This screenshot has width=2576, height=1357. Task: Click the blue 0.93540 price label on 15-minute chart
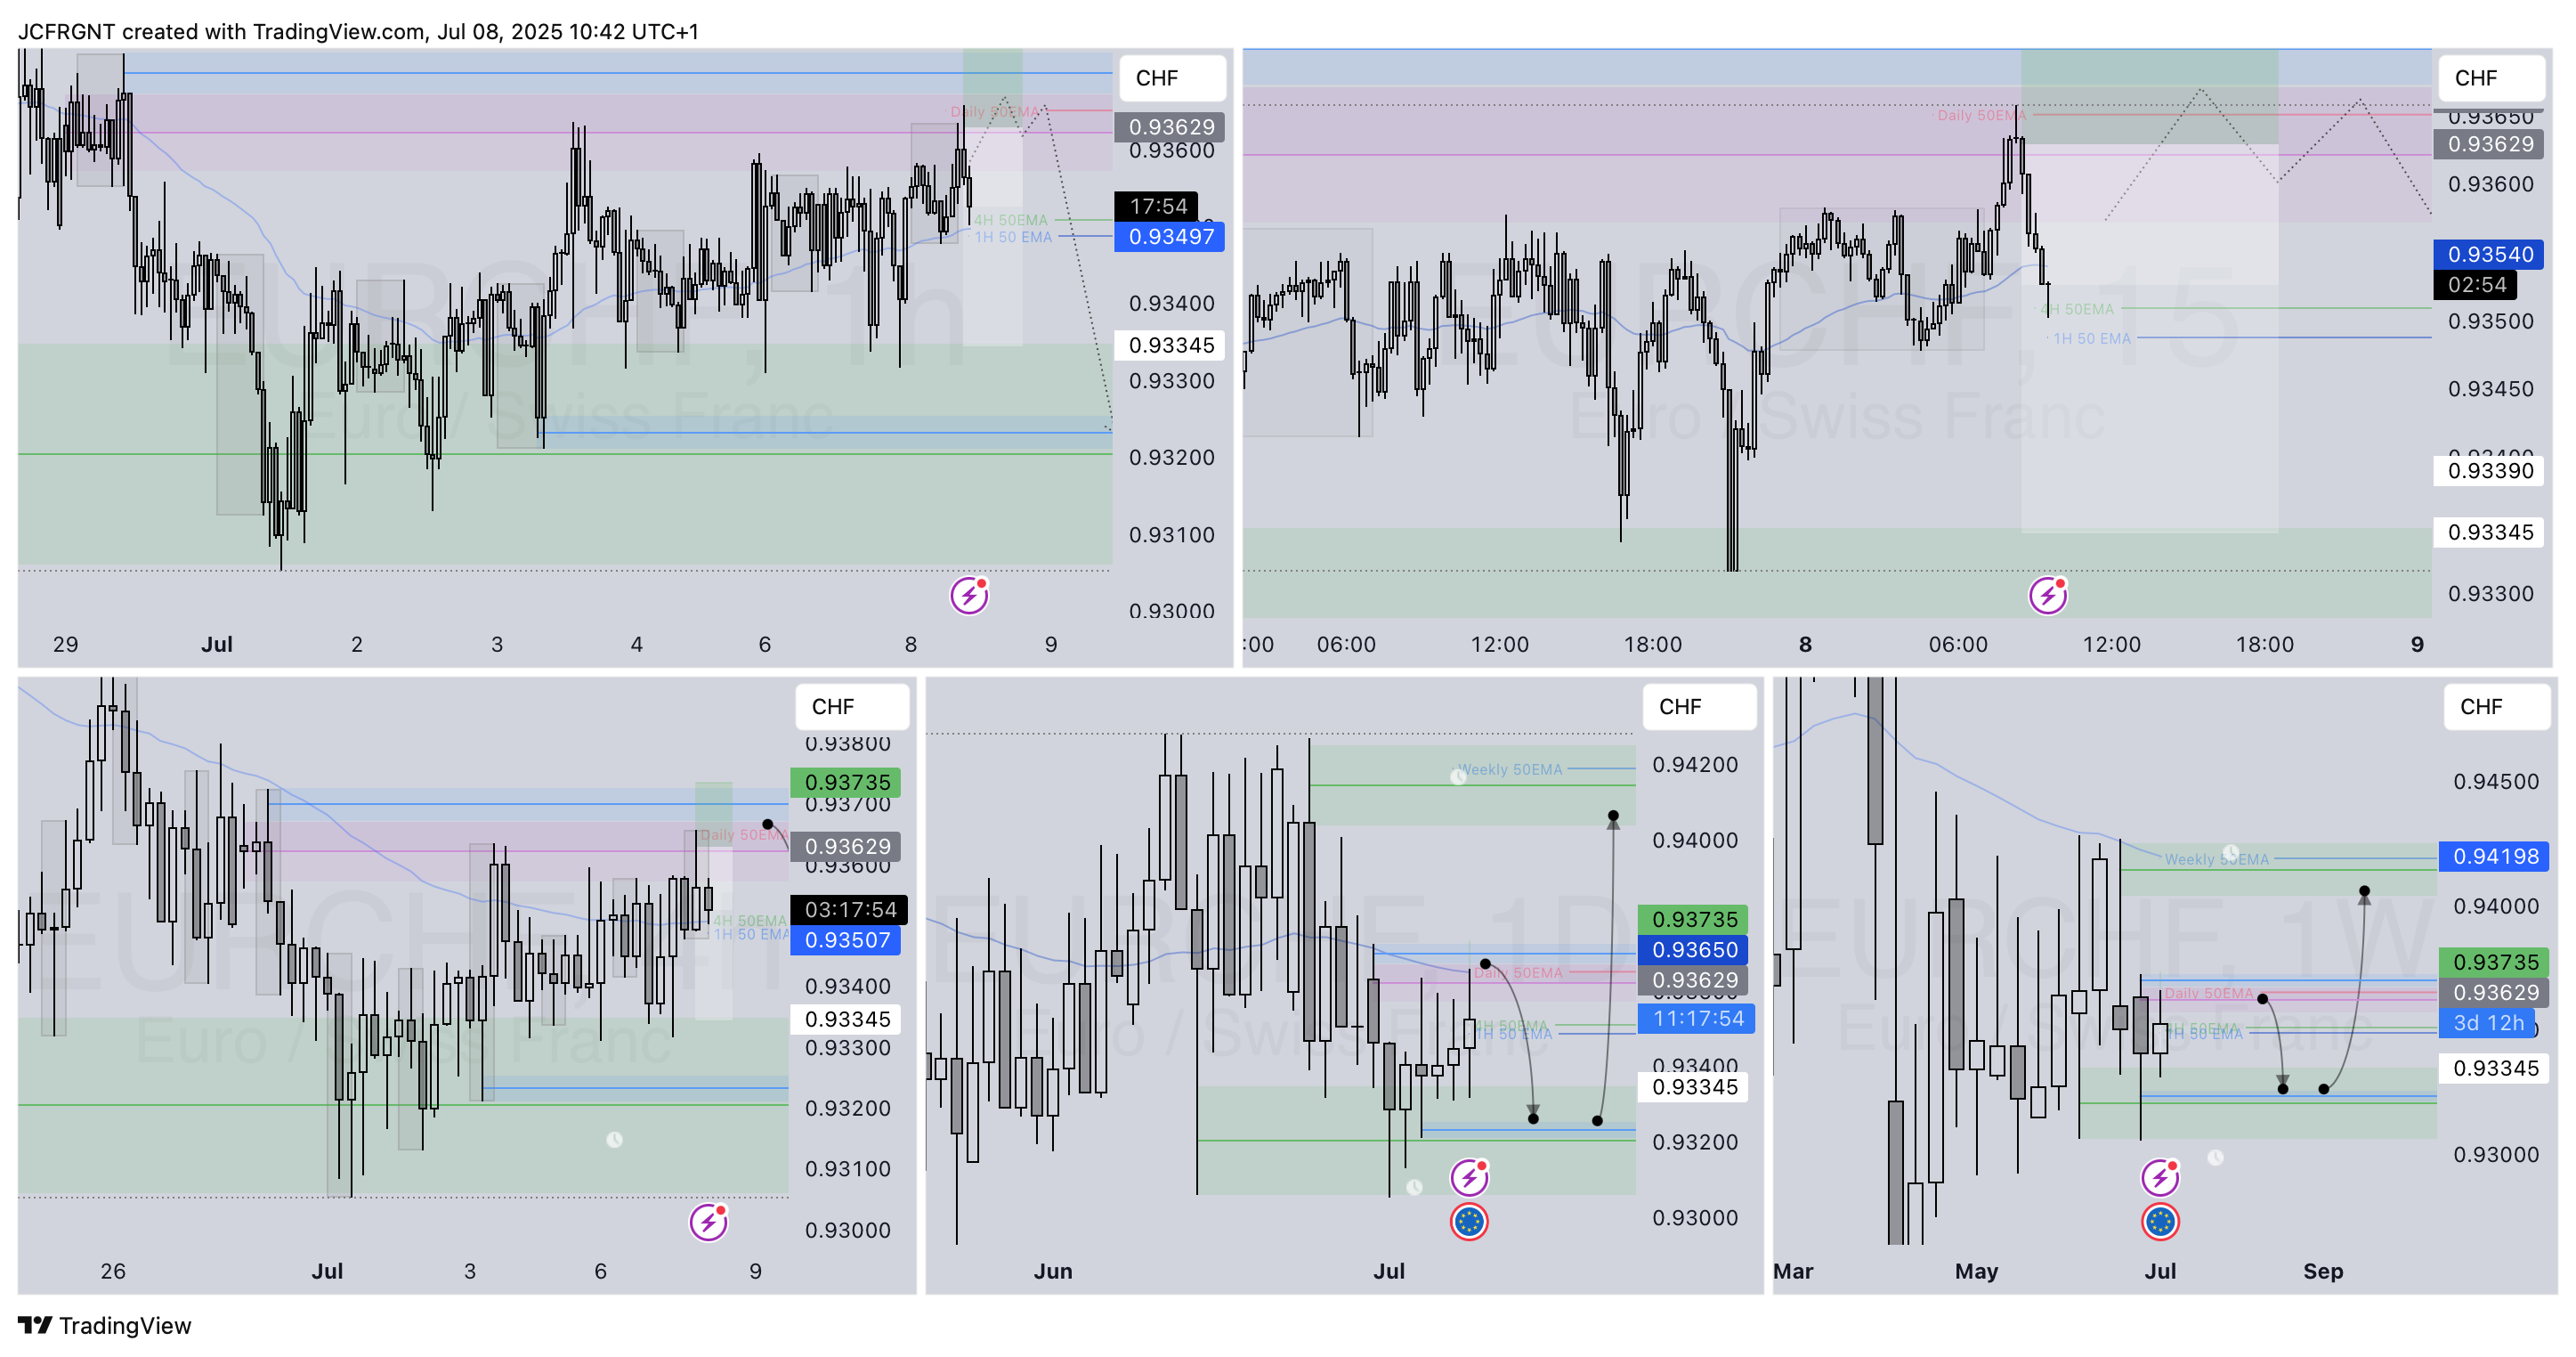tap(2489, 254)
